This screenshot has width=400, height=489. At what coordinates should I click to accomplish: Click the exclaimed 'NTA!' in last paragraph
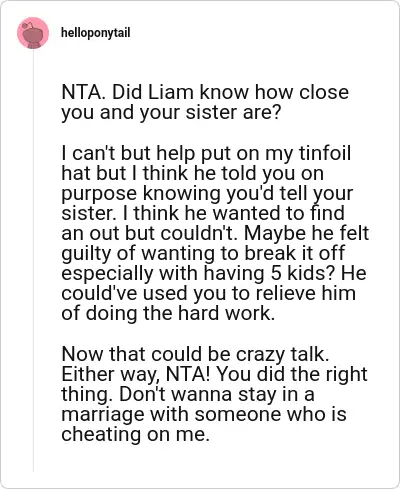coord(188,374)
